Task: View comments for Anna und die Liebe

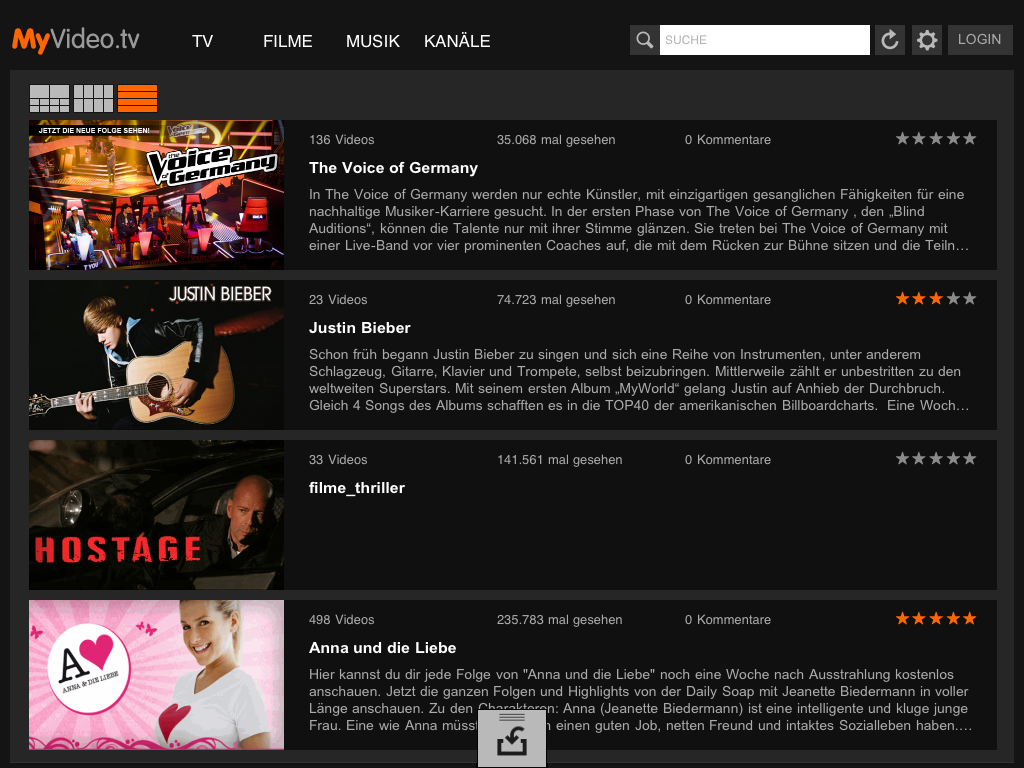Action: pyautogui.click(x=727, y=619)
